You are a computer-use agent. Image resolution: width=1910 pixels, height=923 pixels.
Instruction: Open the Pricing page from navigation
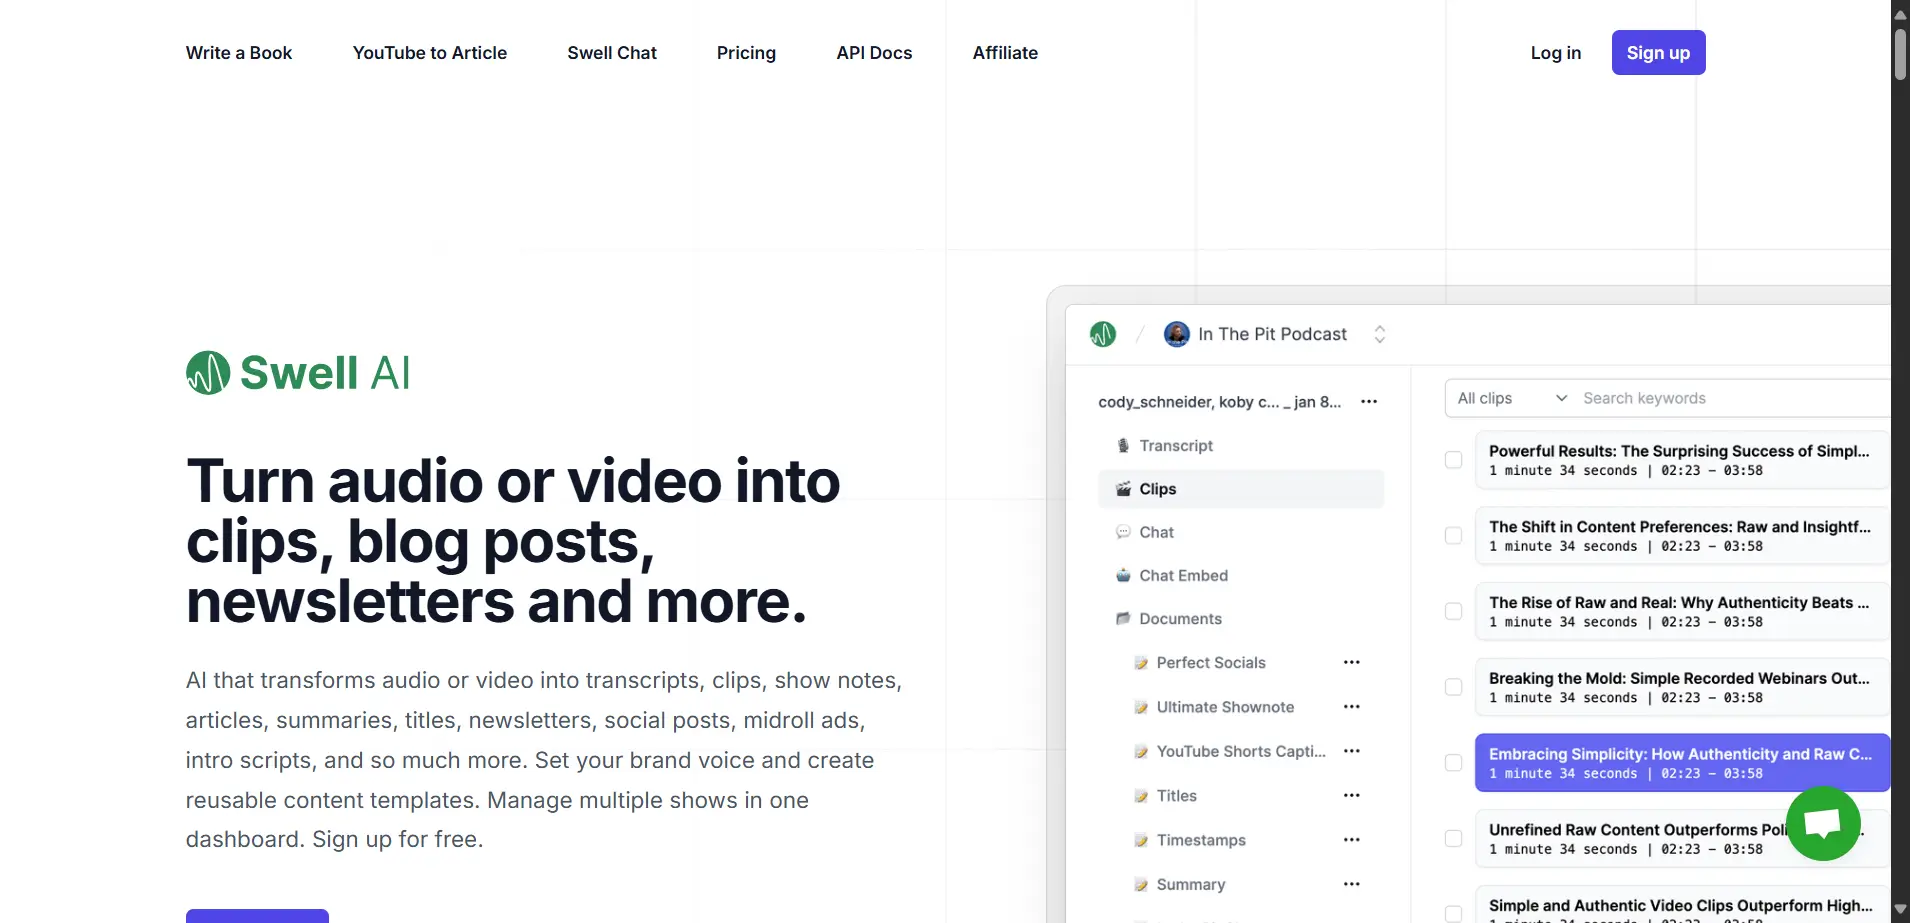coord(746,53)
